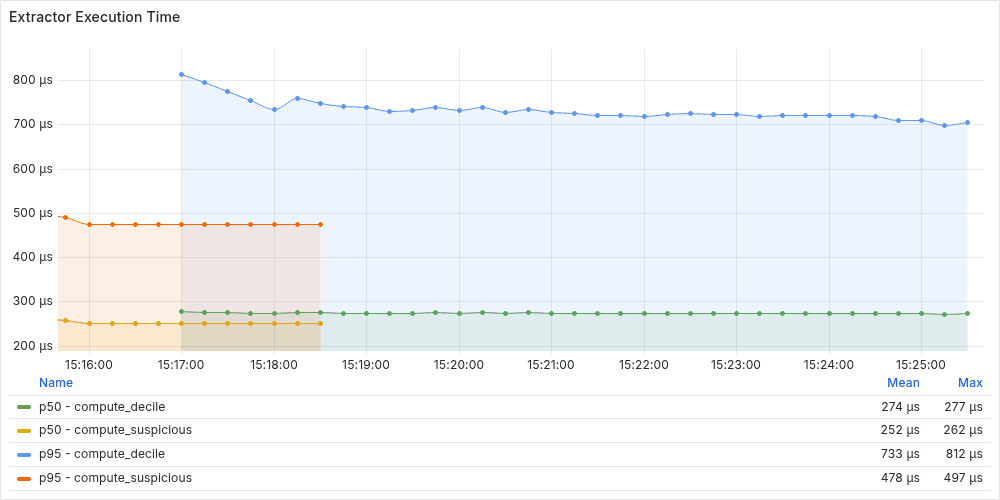The image size is (1000, 500).
Task: Sort legend by Name column header
Action: tap(55, 383)
